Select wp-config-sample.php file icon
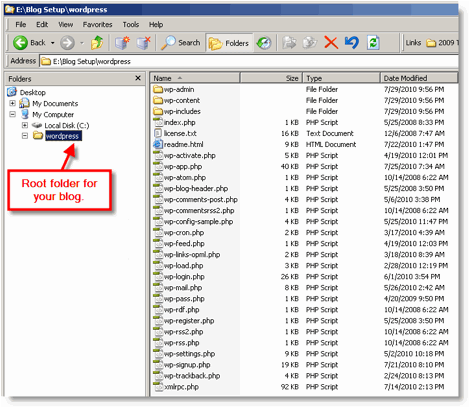 158,221
